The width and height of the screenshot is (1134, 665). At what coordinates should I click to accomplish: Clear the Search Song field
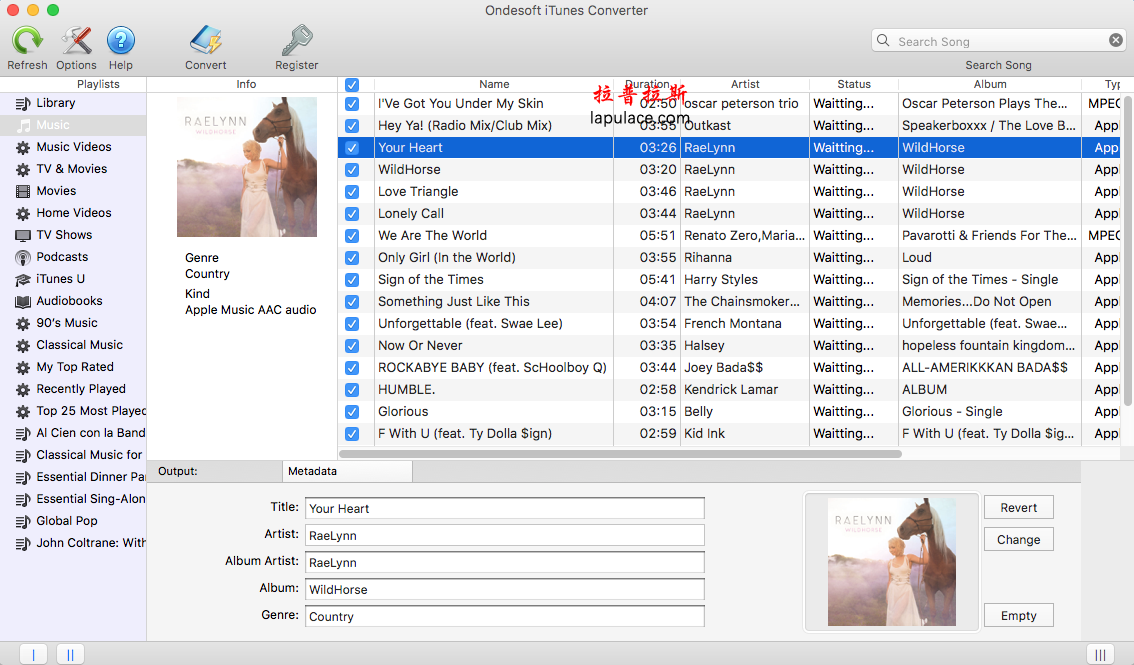tap(1116, 40)
